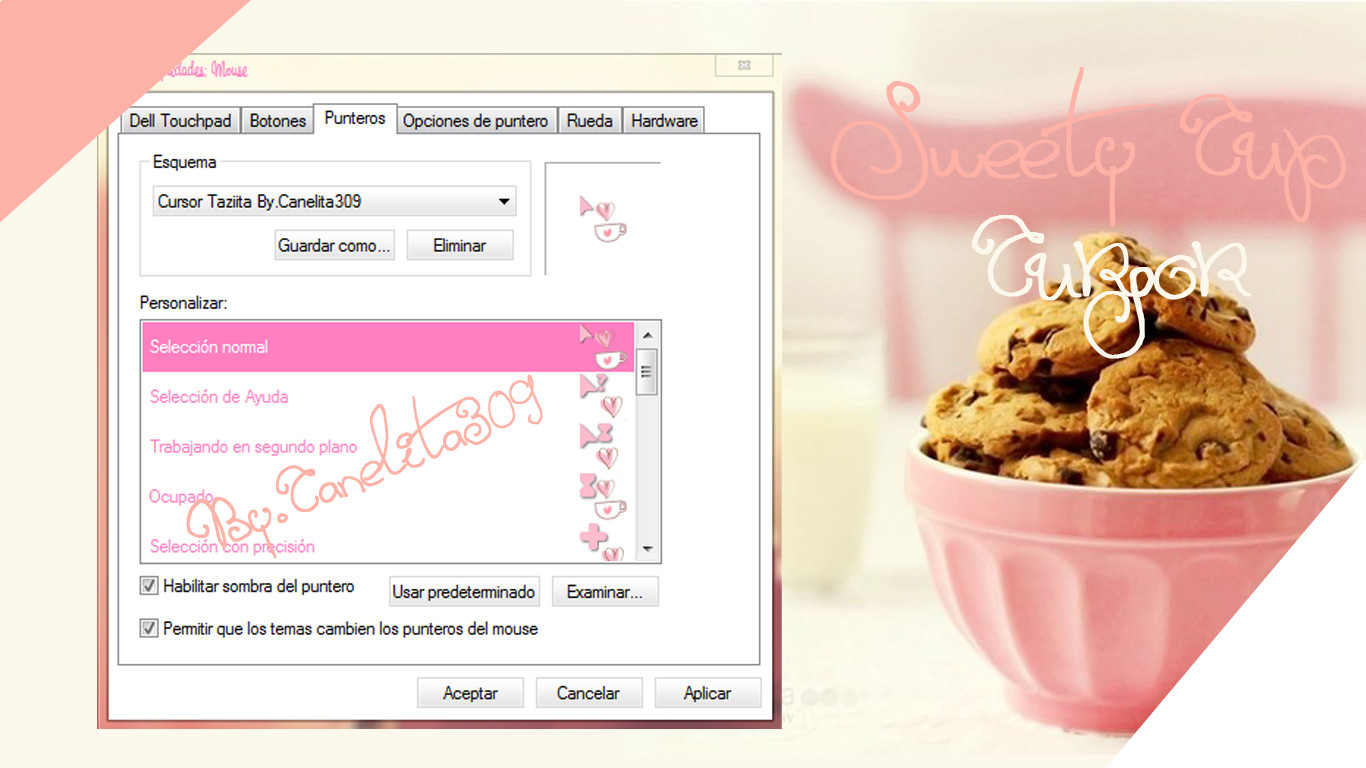Click the Ocupado hourglass cursor icon

coord(603,496)
